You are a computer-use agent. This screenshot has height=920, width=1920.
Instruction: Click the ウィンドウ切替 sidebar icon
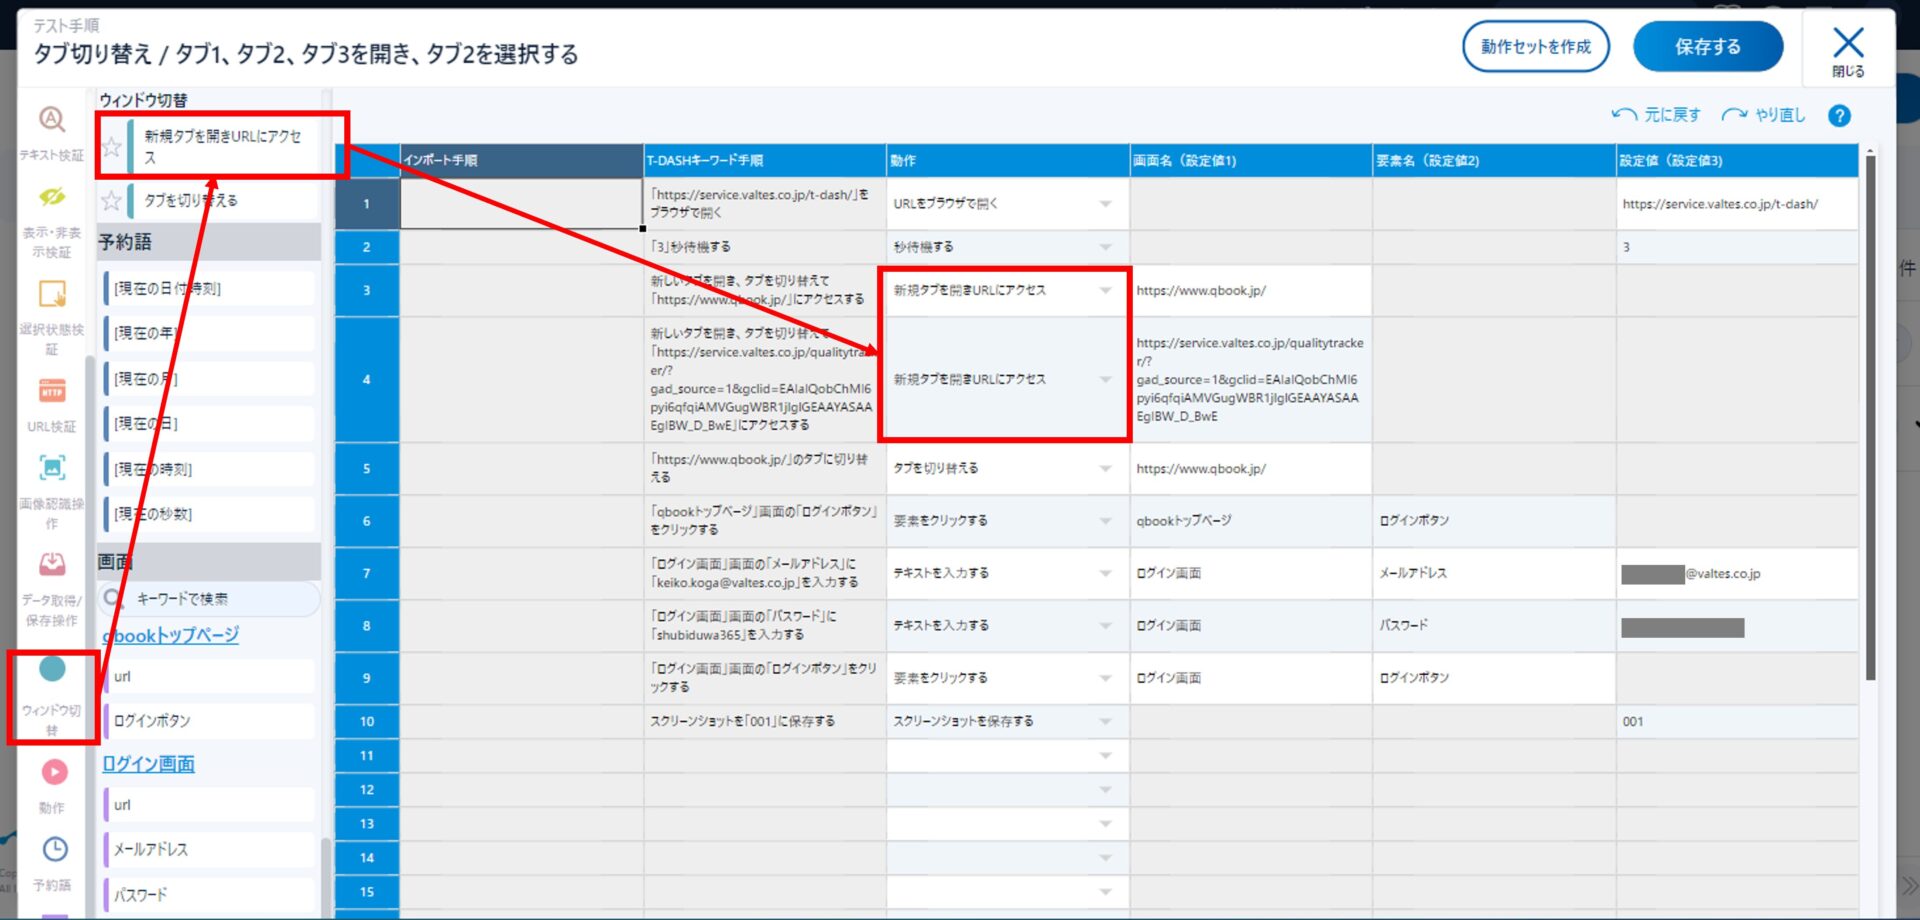(52, 669)
